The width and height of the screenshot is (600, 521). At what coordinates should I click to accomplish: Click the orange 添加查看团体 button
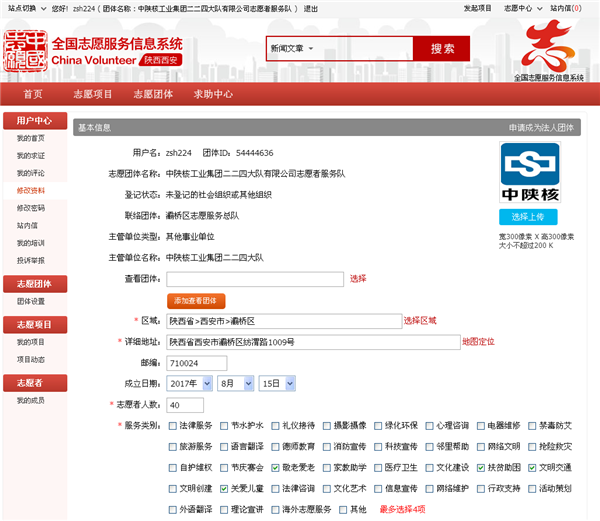coord(197,300)
